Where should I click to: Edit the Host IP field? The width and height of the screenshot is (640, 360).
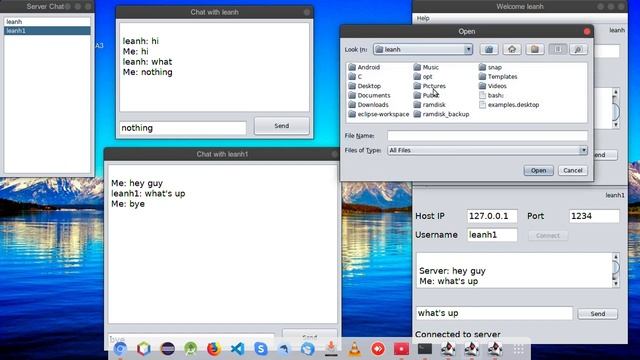click(x=492, y=216)
